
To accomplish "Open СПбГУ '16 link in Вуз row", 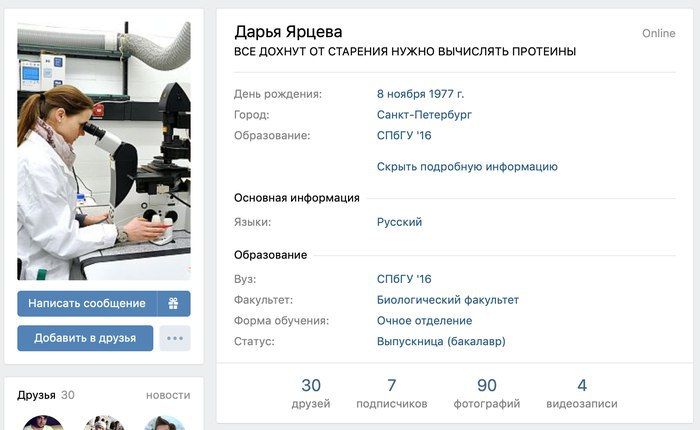I will pos(404,279).
